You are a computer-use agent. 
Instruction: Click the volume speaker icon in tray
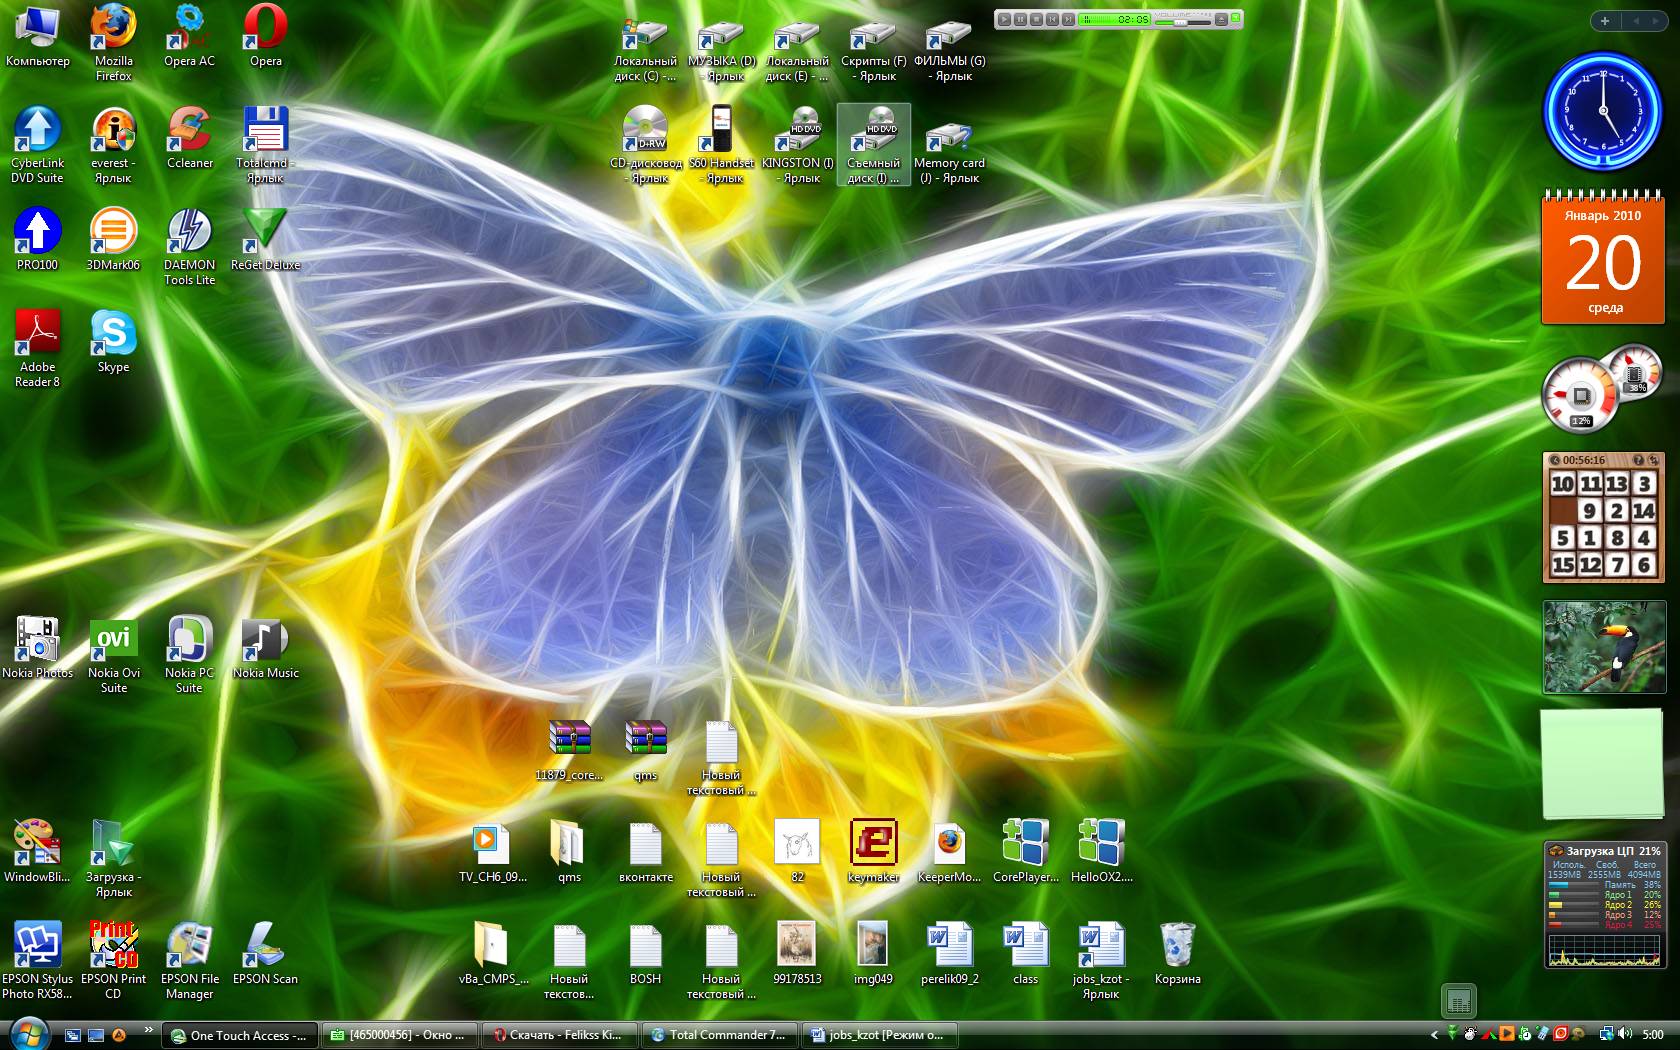point(1624,1035)
